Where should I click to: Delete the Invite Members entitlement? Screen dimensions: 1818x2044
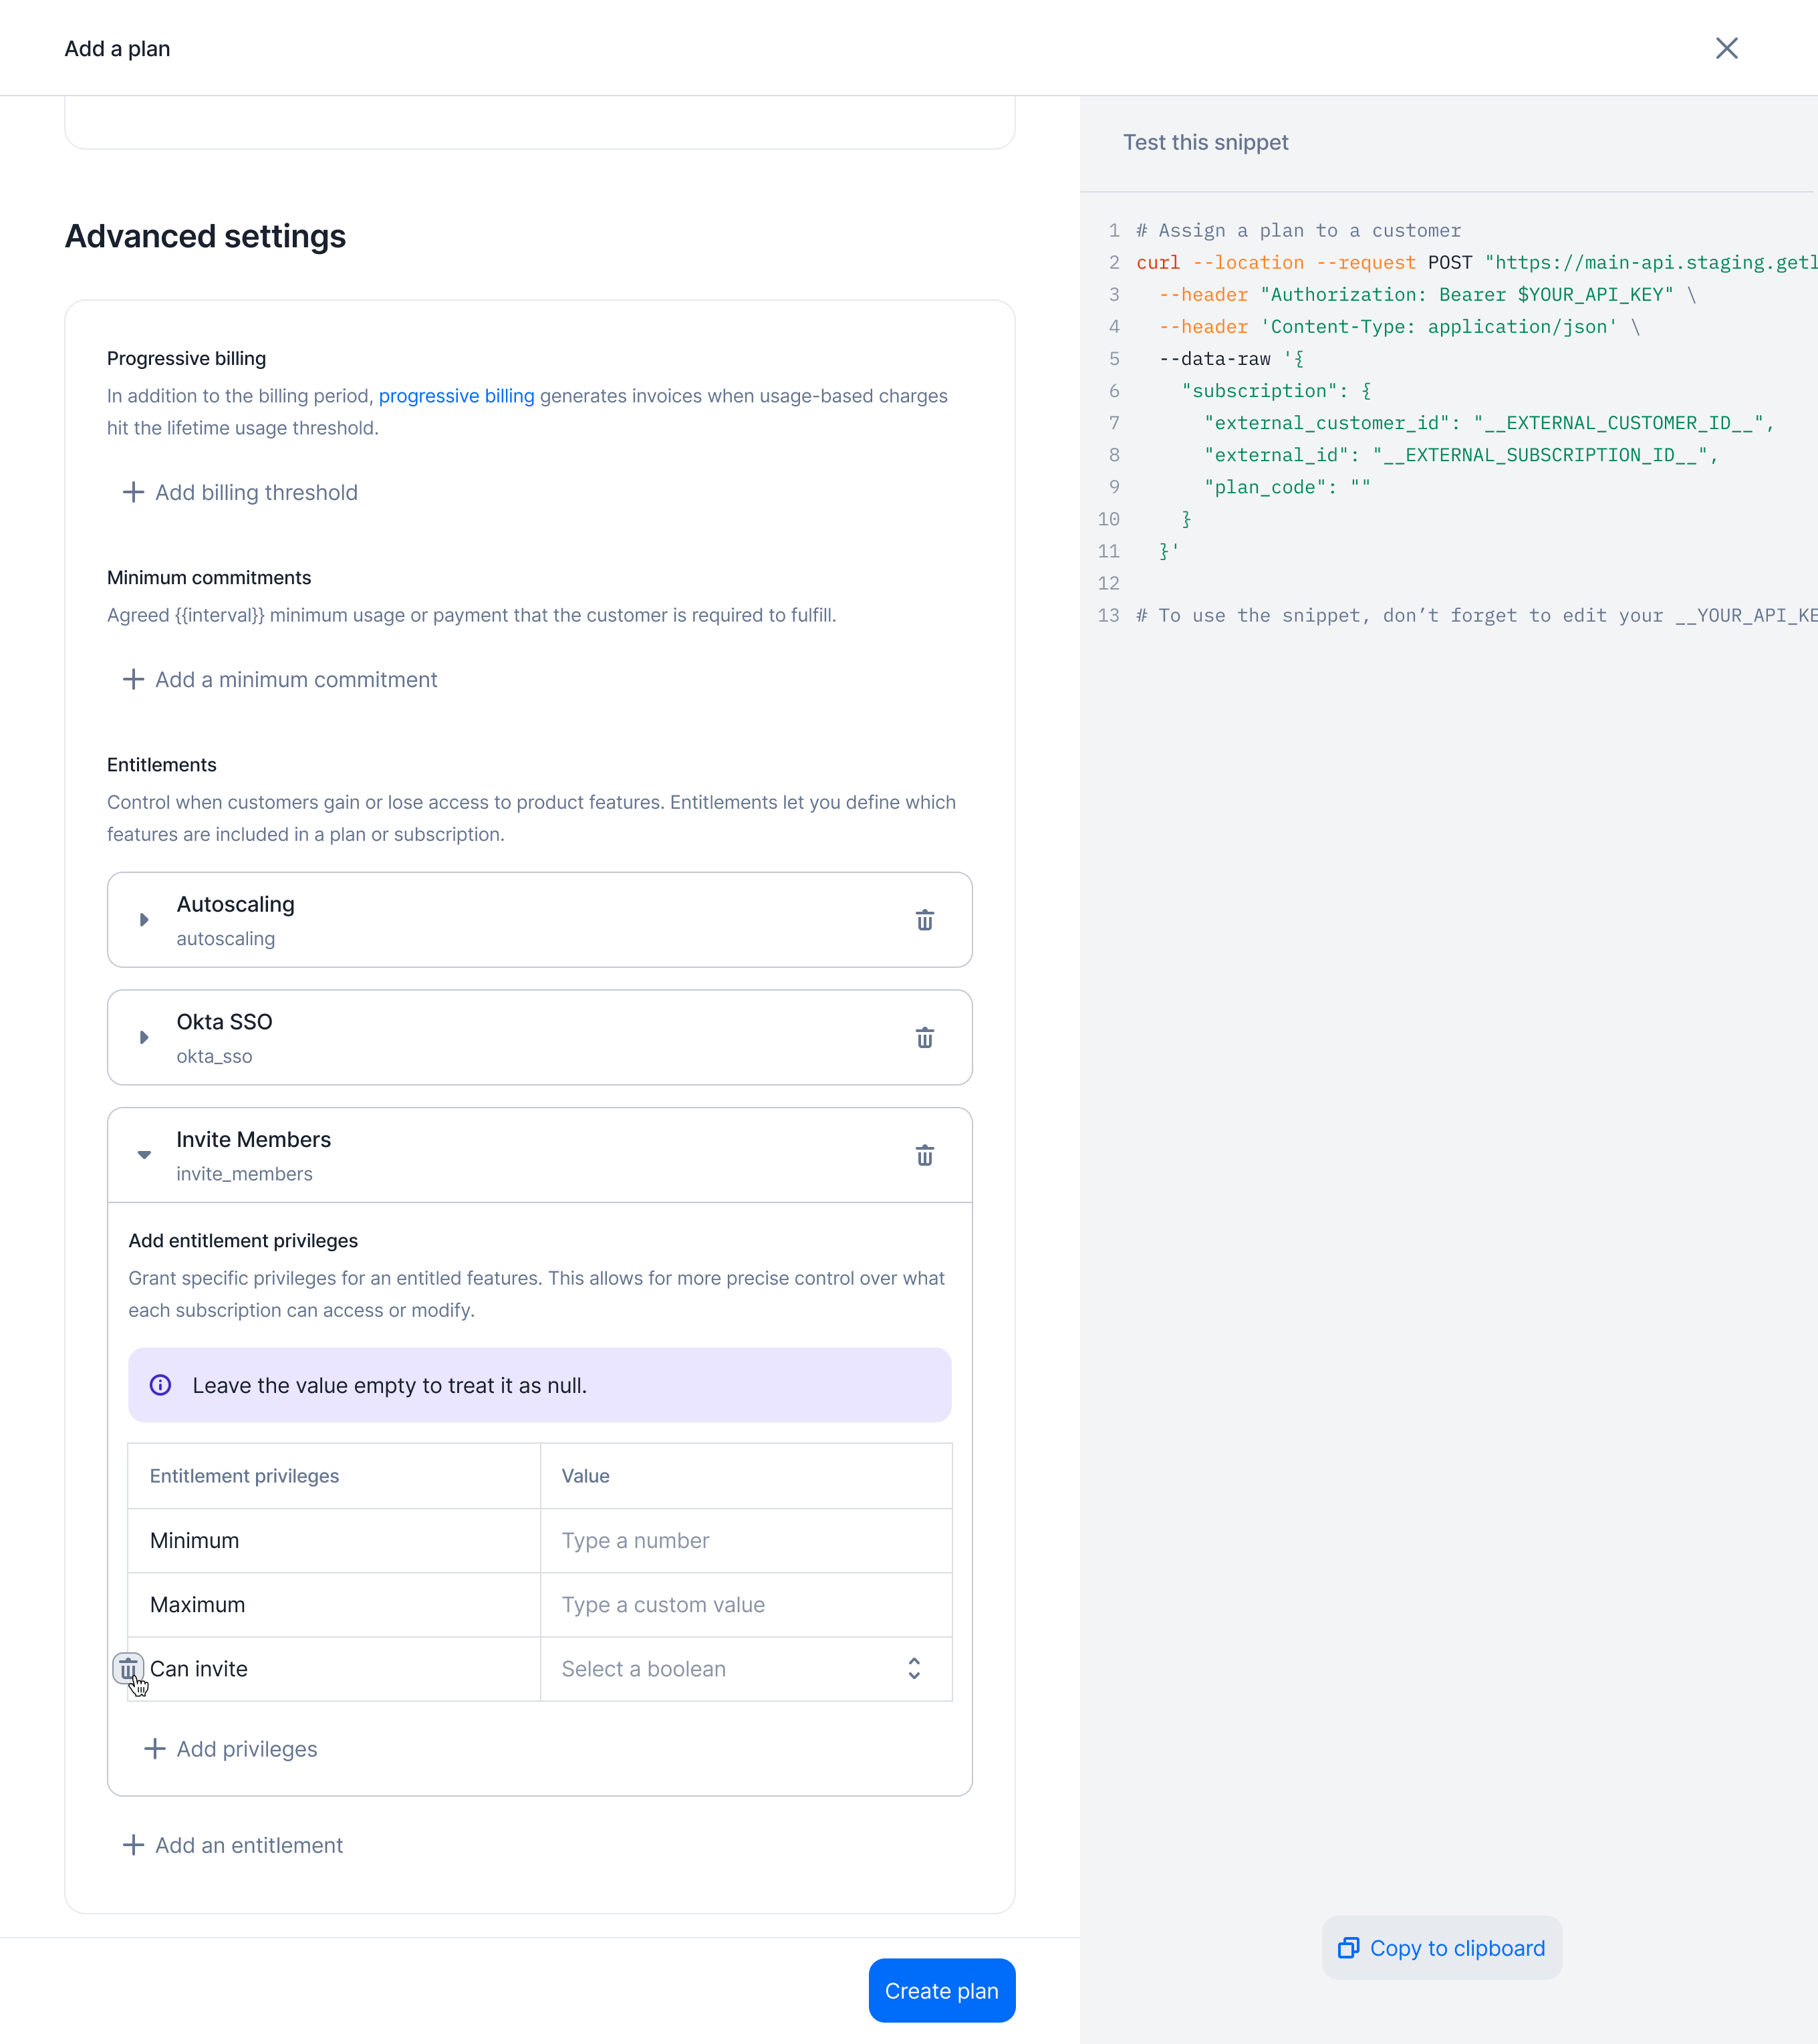click(x=924, y=1156)
